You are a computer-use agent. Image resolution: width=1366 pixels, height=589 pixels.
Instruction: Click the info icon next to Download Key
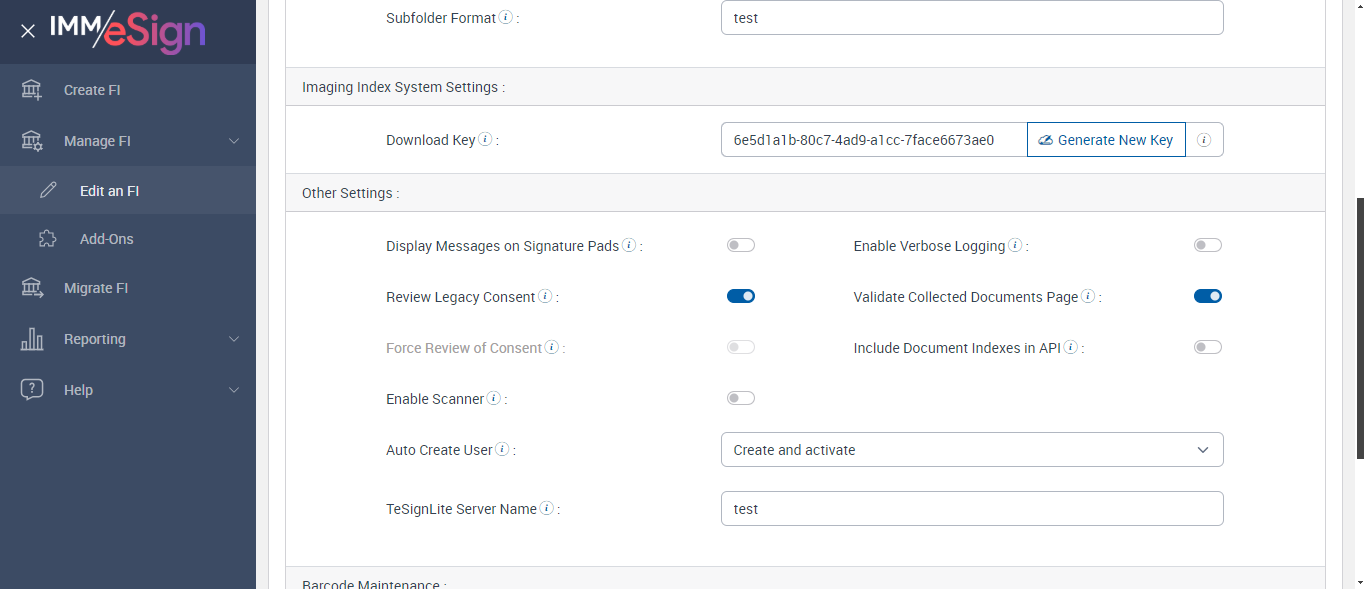[x=485, y=140]
